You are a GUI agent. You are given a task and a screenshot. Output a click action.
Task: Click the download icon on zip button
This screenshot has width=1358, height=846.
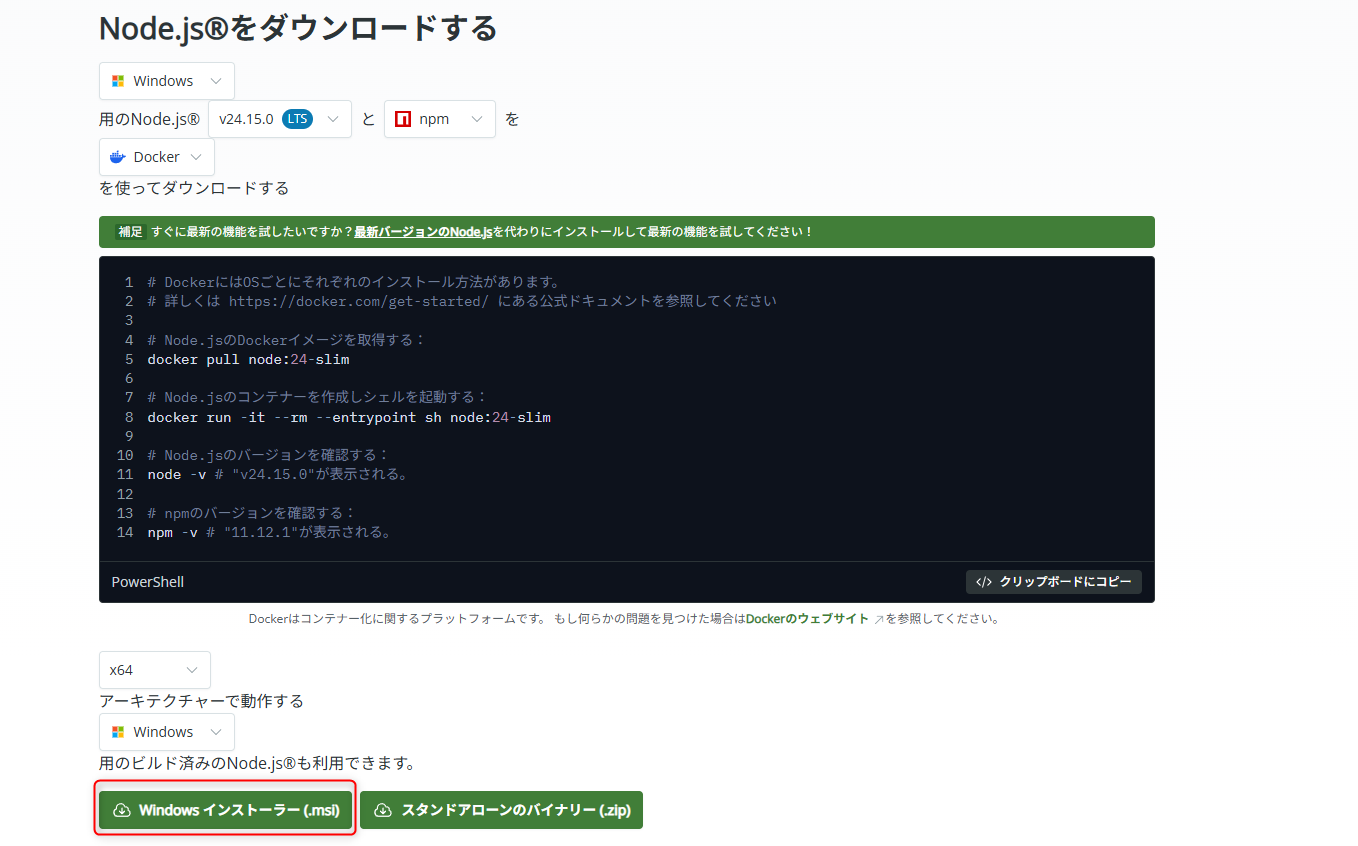383,810
